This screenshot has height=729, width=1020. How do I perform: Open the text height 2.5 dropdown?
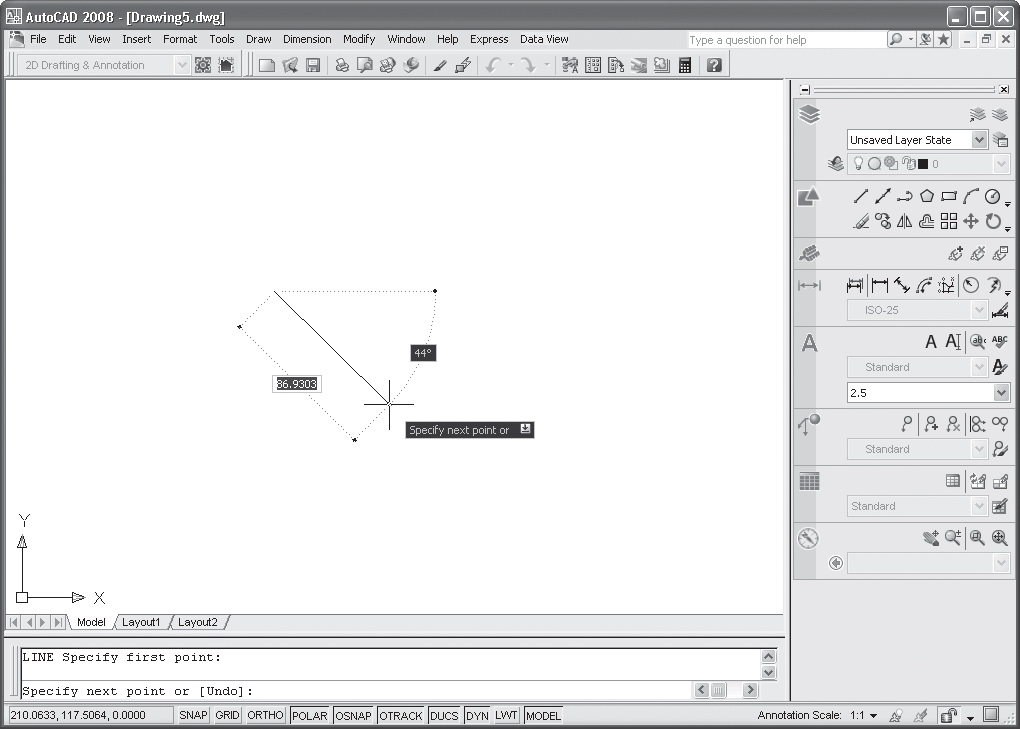click(x=1001, y=393)
